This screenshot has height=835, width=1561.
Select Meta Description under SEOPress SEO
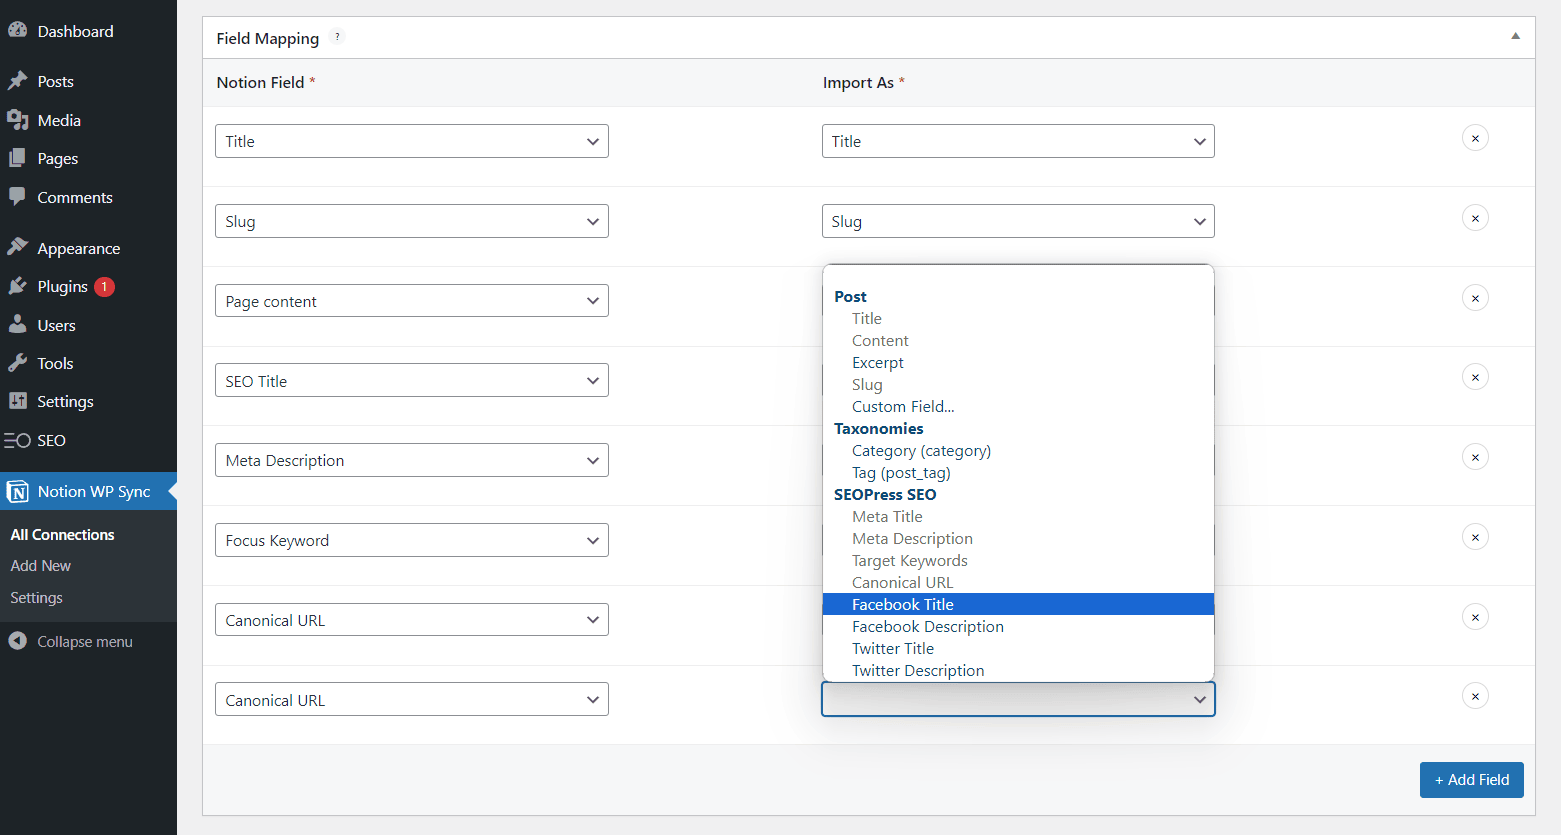(1018, 538)
